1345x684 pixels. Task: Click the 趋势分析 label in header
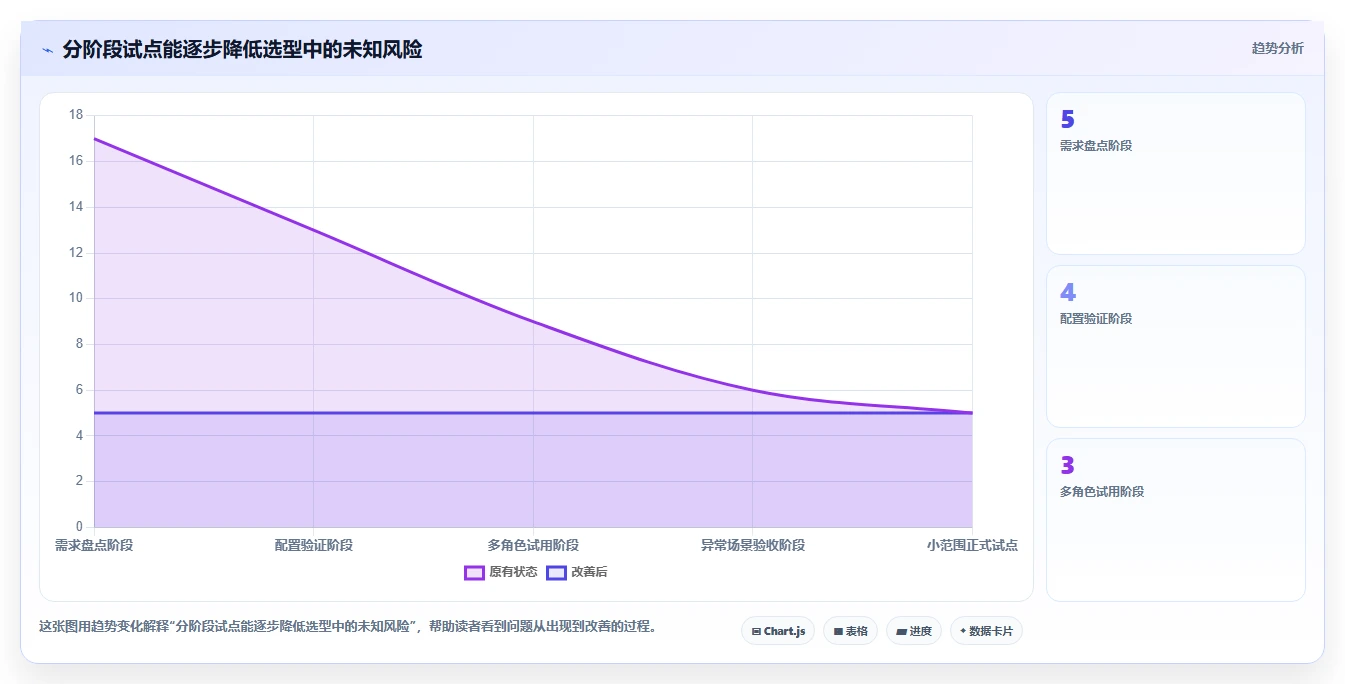[x=1277, y=48]
